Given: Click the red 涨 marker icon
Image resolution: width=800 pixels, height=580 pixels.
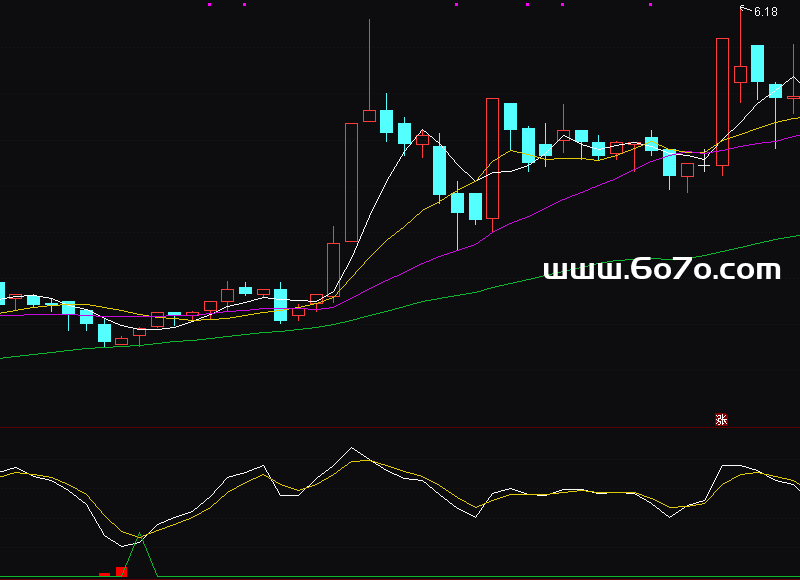Looking at the screenshot, I should [x=721, y=419].
